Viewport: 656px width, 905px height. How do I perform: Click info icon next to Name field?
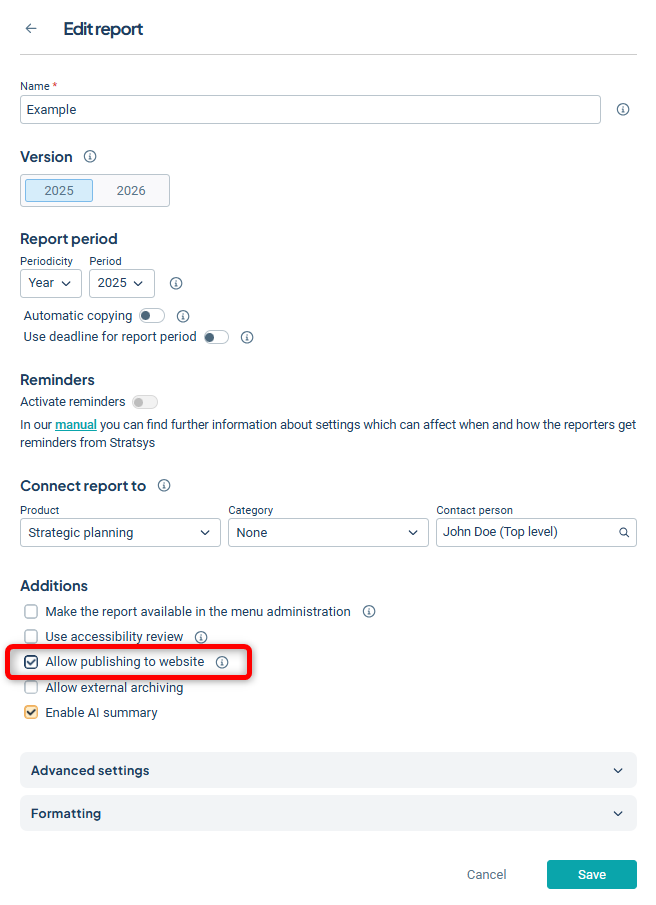click(623, 110)
